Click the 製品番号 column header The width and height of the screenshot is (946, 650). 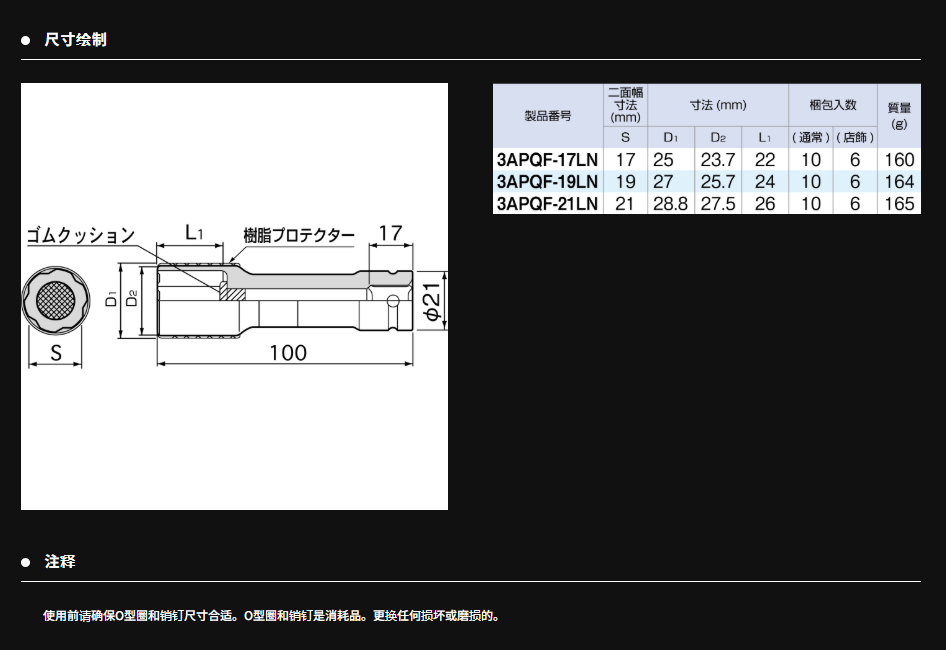pos(547,116)
